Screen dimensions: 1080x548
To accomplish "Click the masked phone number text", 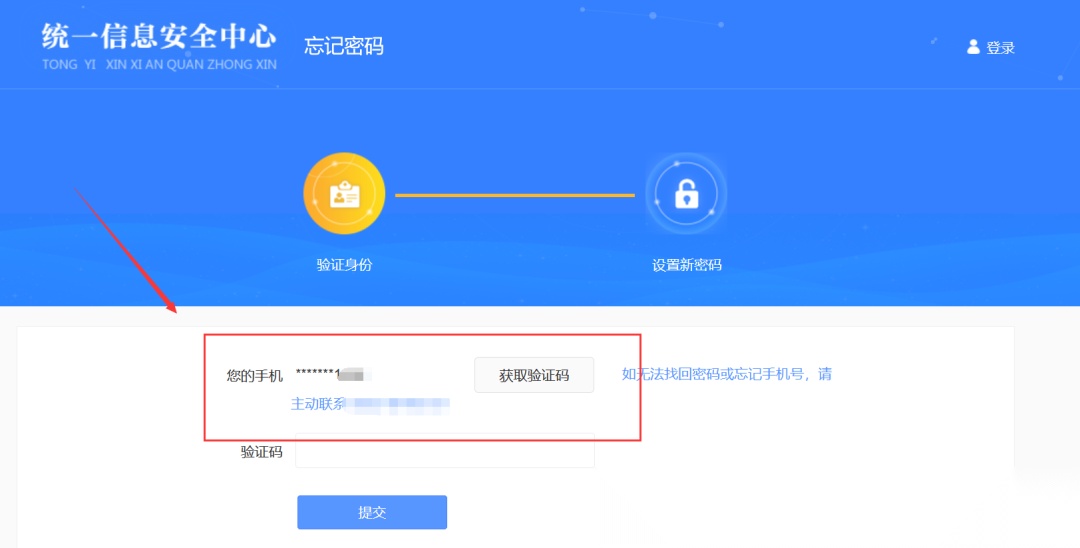I will (333, 375).
